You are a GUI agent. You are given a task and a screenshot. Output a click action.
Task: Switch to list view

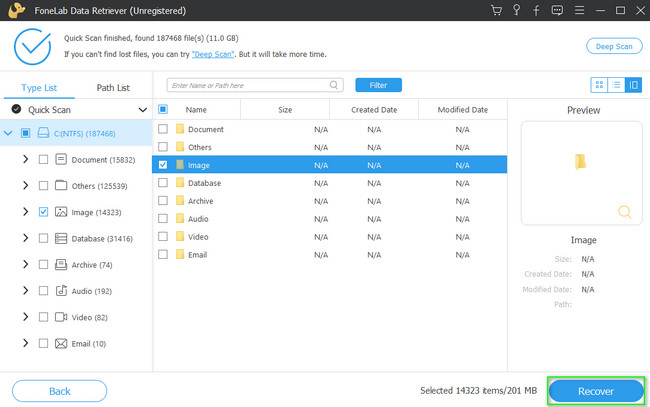pyautogui.click(x=616, y=85)
